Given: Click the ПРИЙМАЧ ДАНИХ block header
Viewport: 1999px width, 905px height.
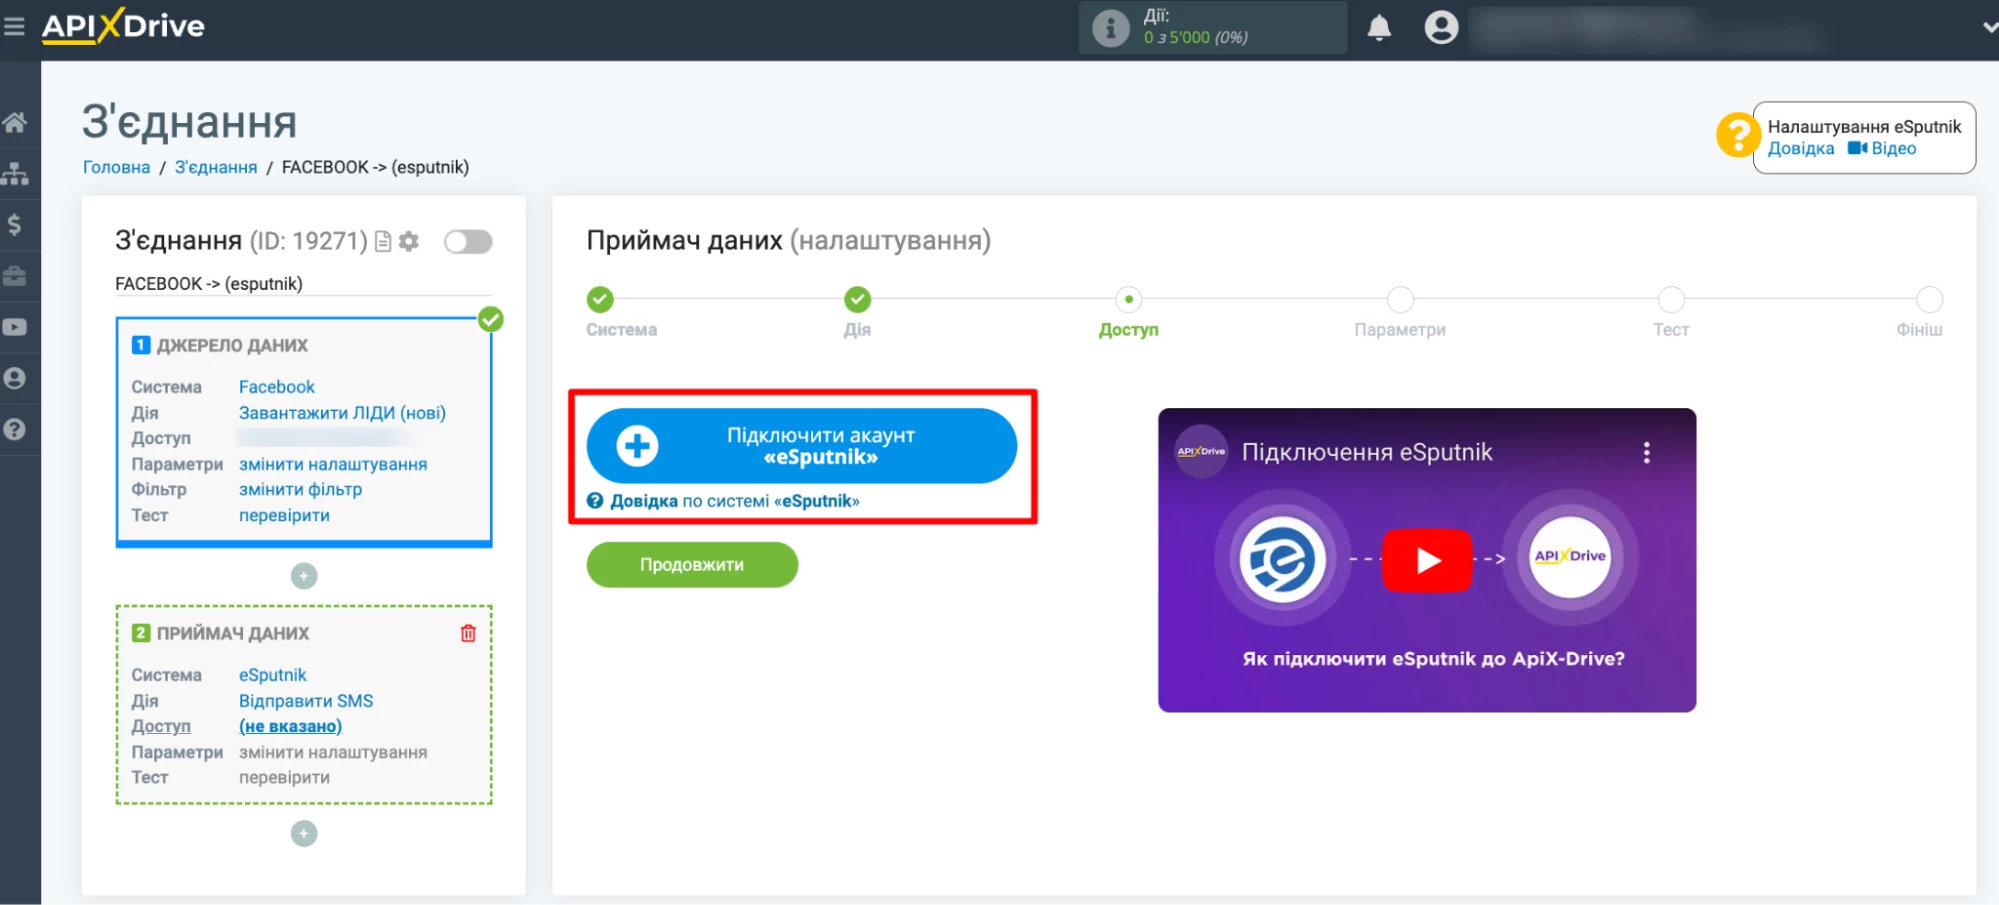Looking at the screenshot, I should [x=233, y=633].
